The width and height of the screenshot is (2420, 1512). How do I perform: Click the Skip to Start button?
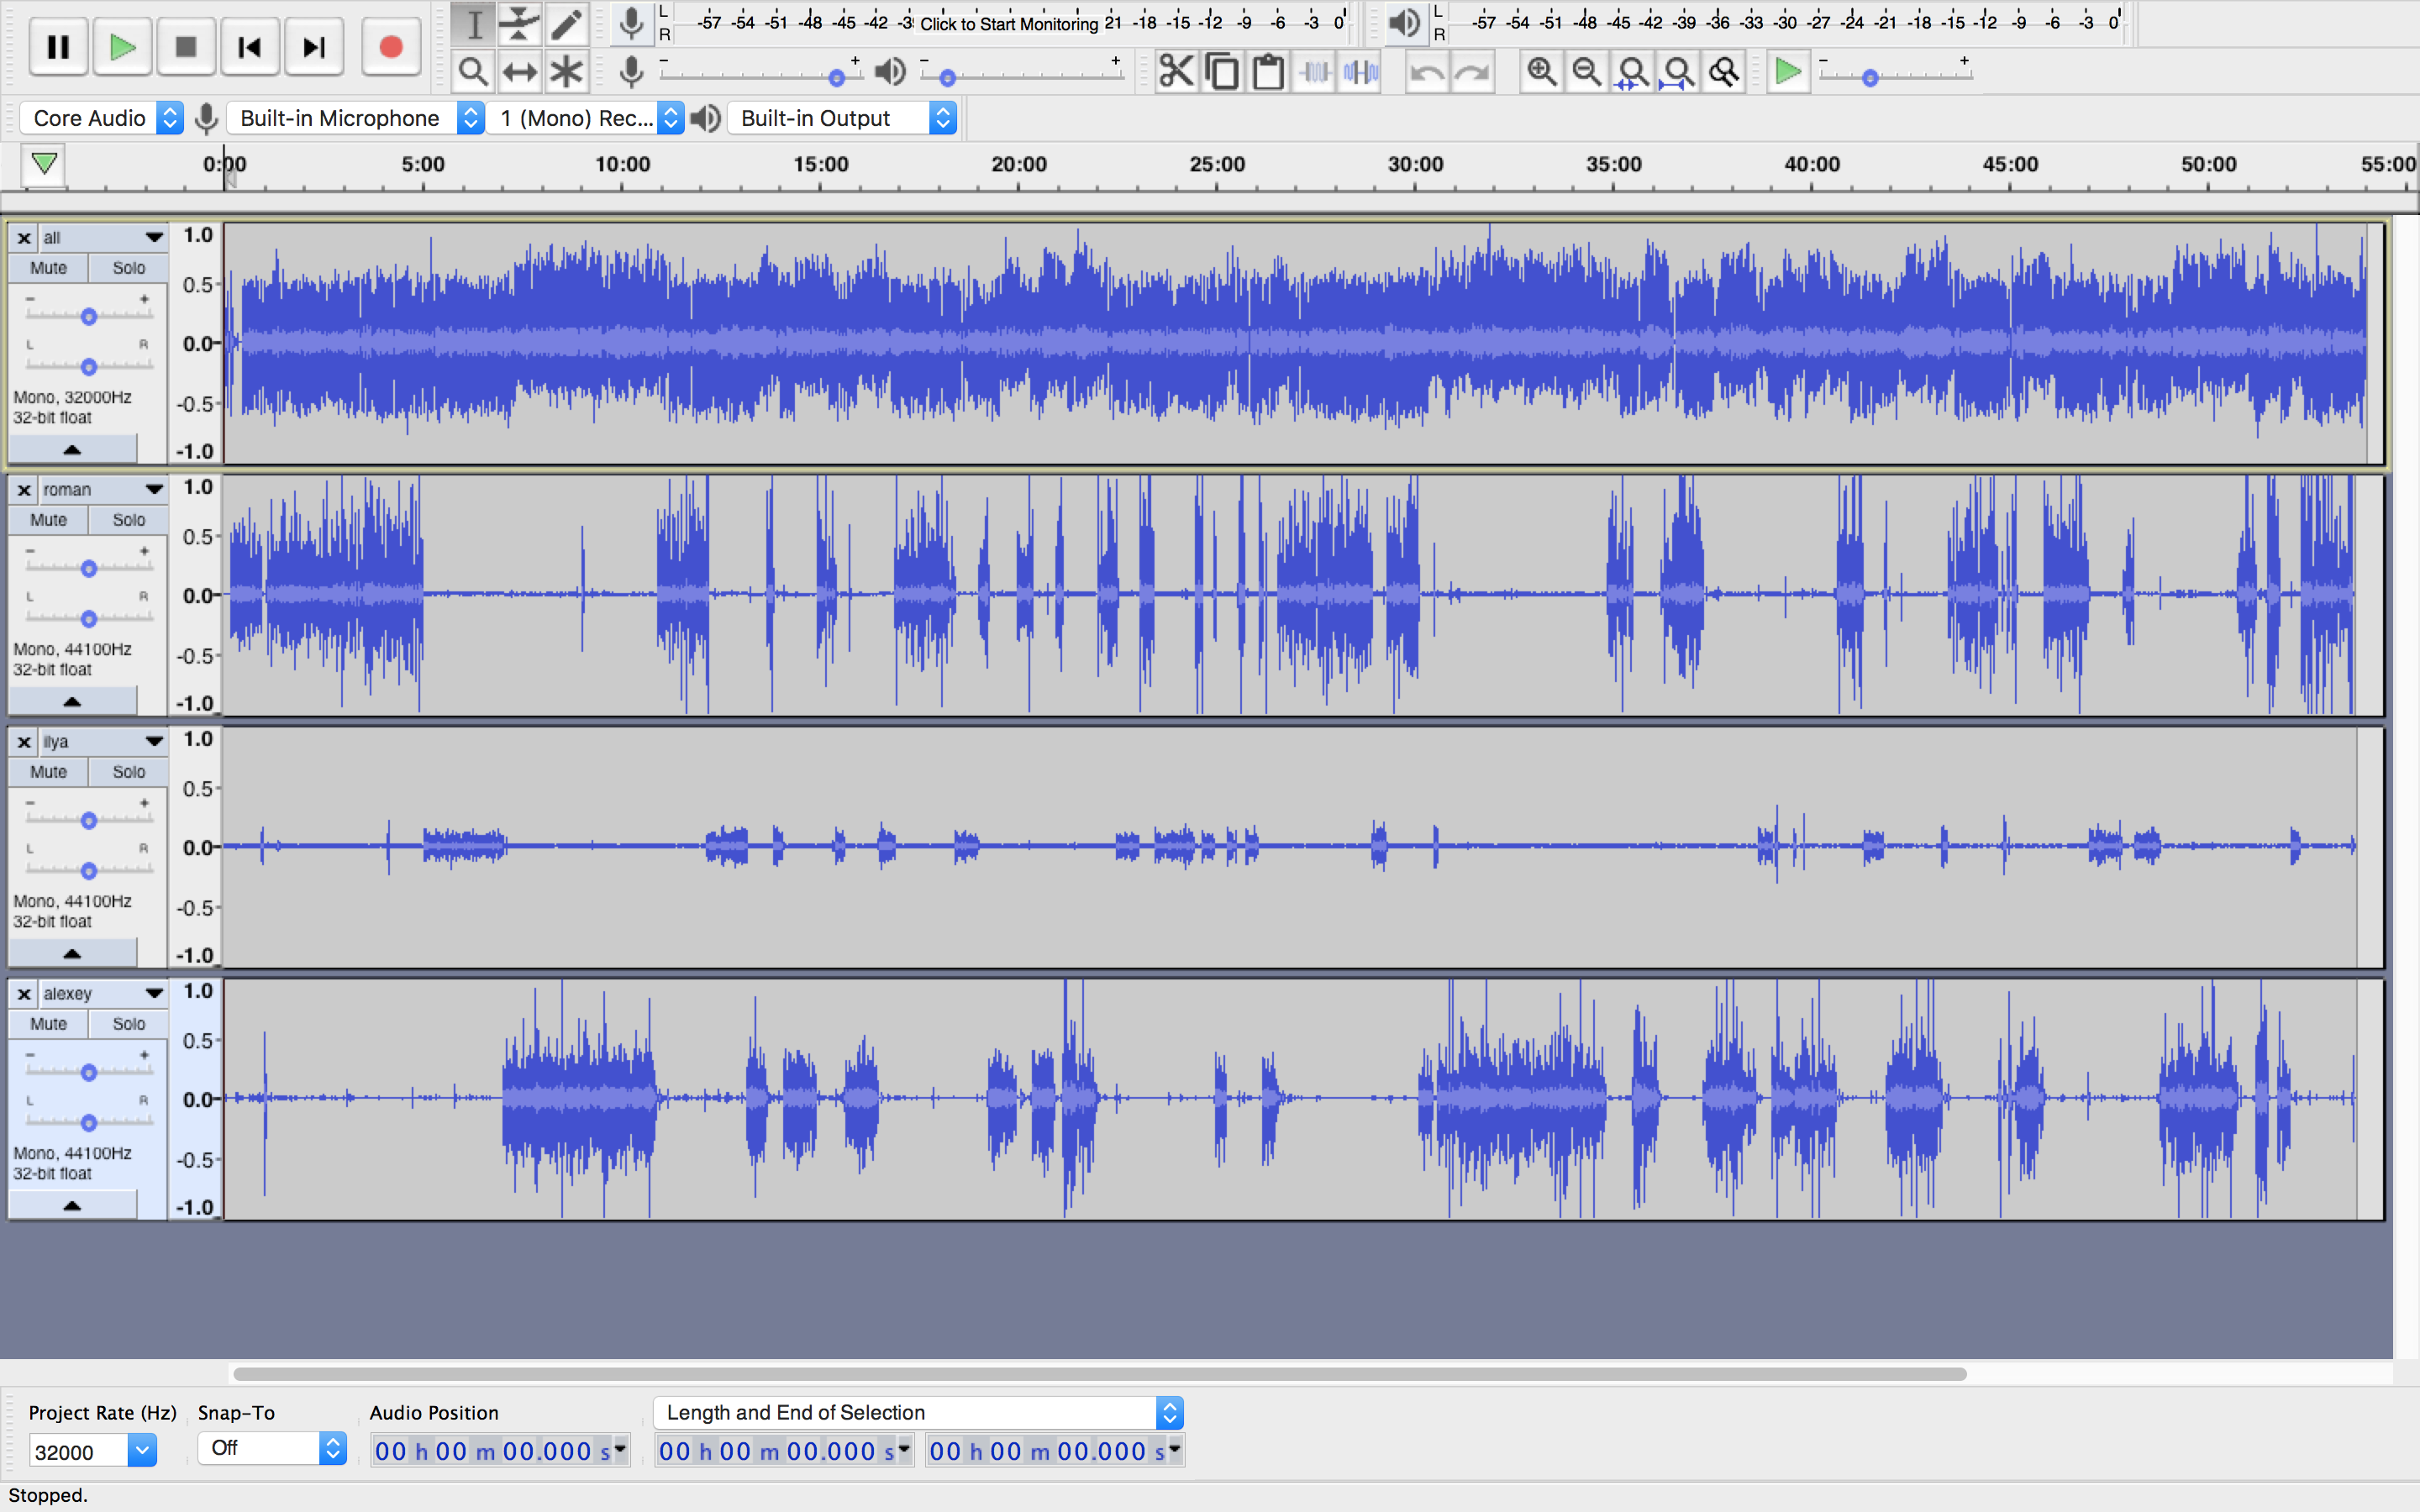point(249,47)
